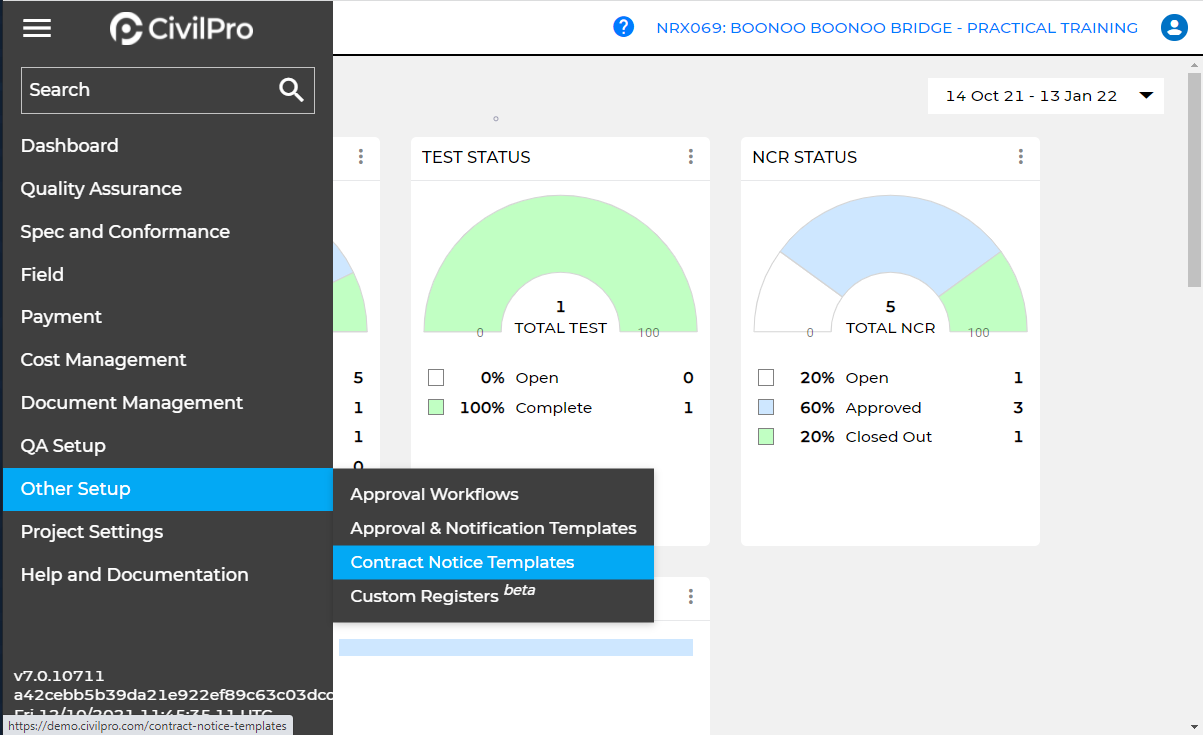Open the date range dropdown
Viewport: 1203px width, 735px height.
(x=1045, y=96)
